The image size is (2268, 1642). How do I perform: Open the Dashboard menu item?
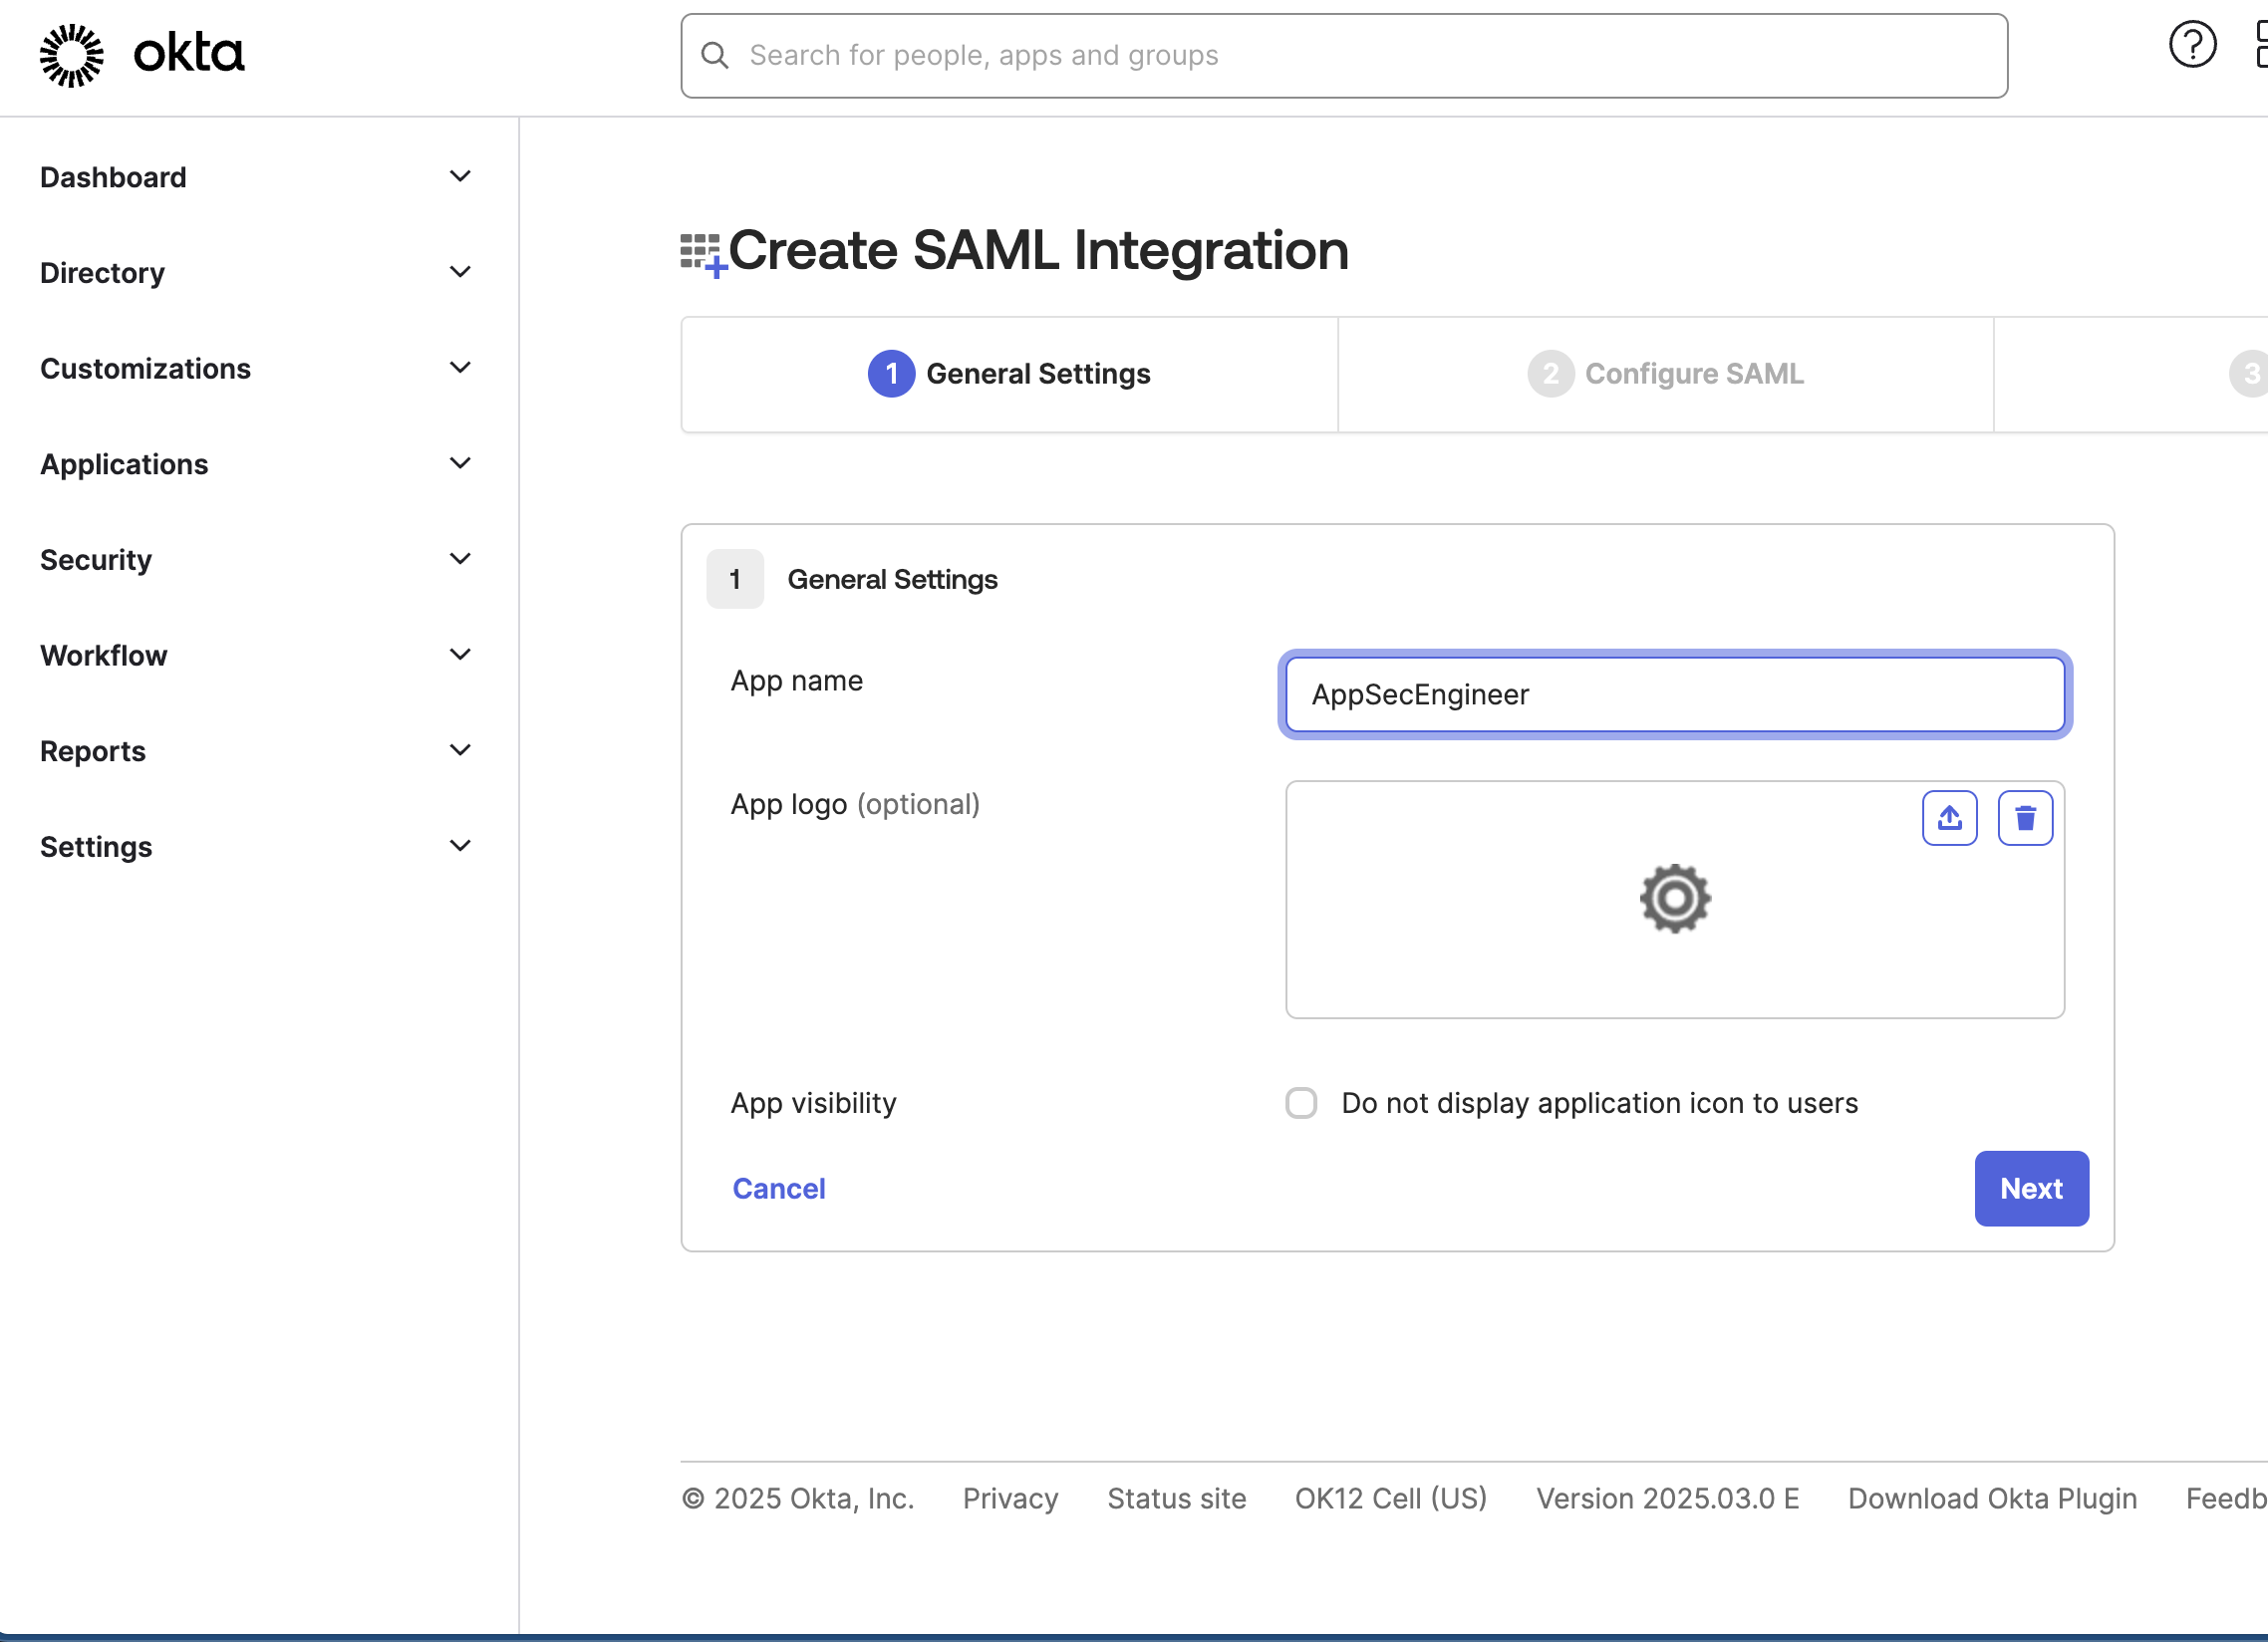coord(113,177)
